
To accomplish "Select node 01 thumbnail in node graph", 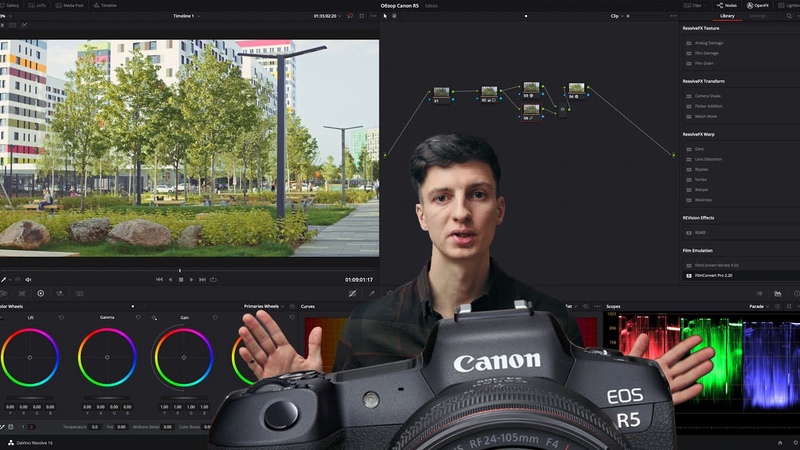I will pyautogui.click(x=441, y=92).
